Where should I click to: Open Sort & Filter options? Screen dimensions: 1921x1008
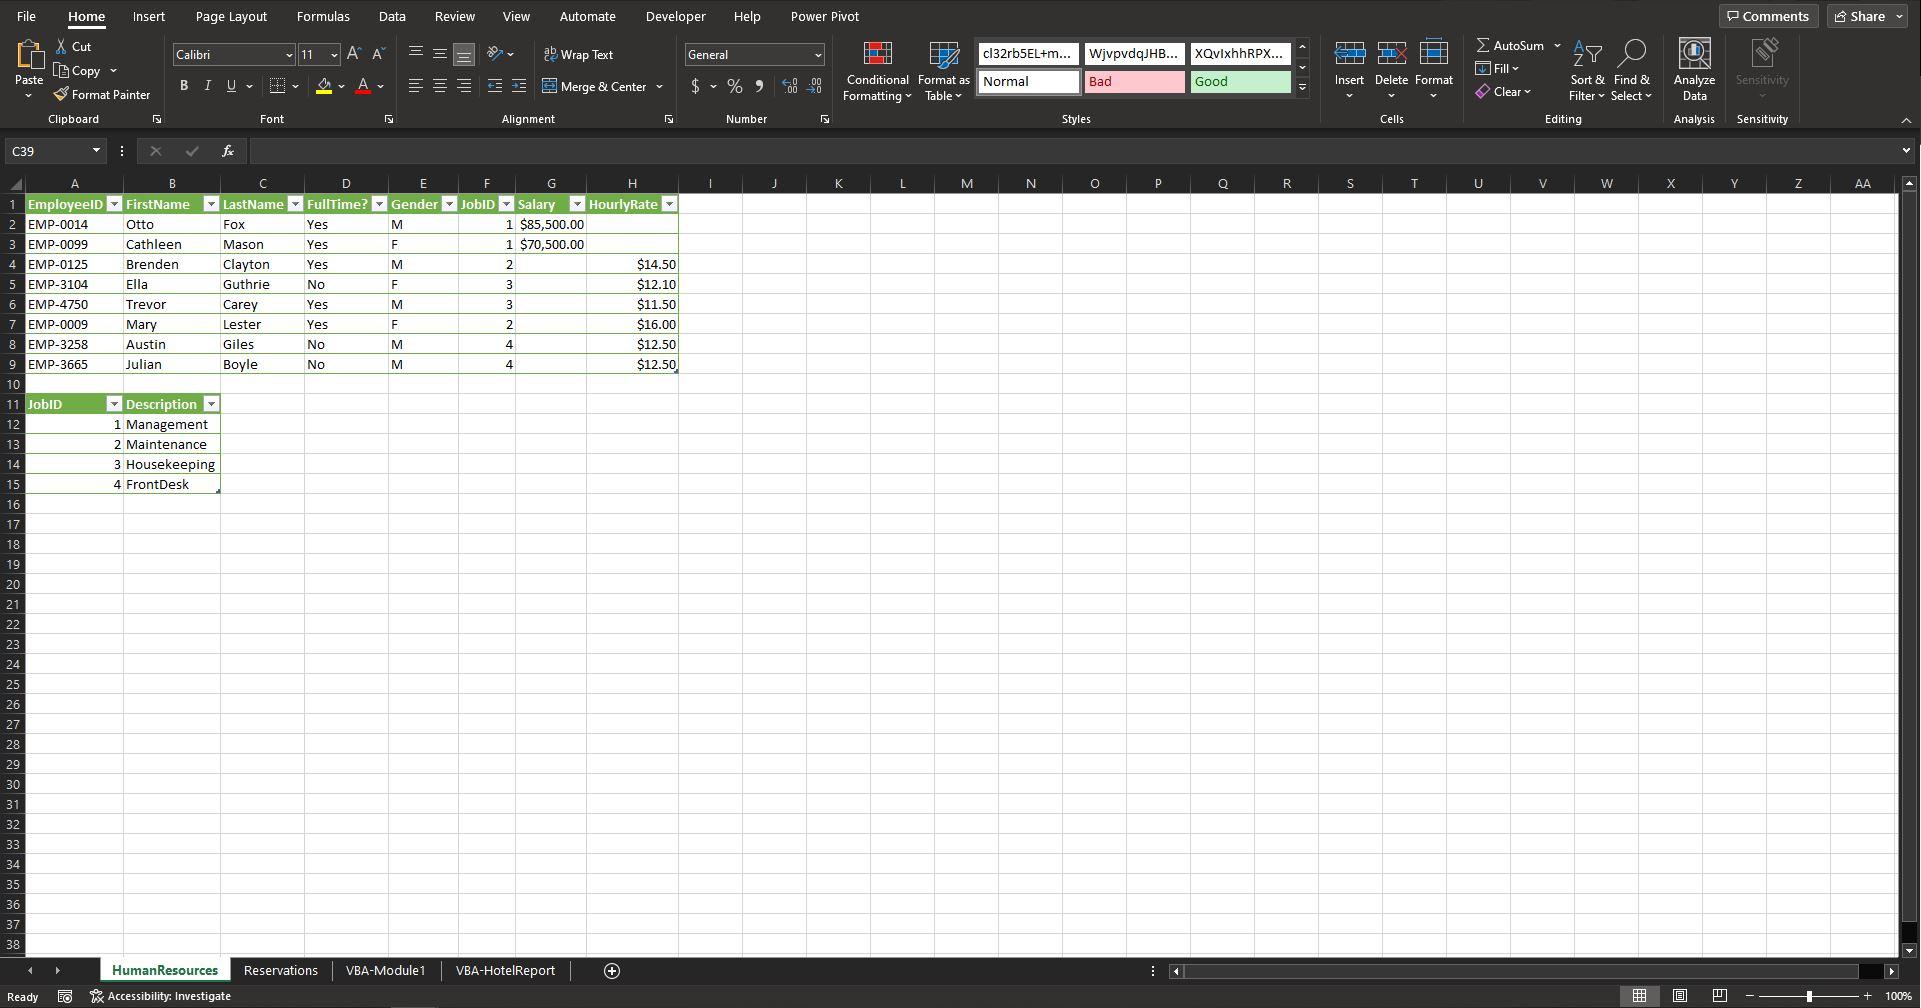(x=1586, y=71)
